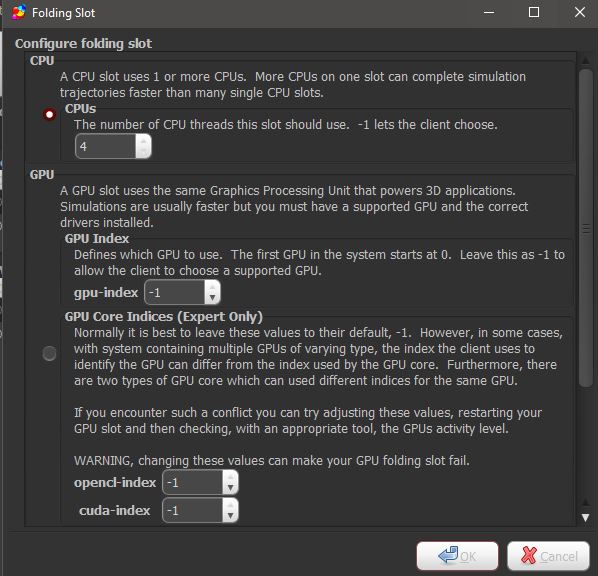The height and width of the screenshot is (576, 598).
Task: Click the scrollbar down arrow
Action: click(x=585, y=518)
